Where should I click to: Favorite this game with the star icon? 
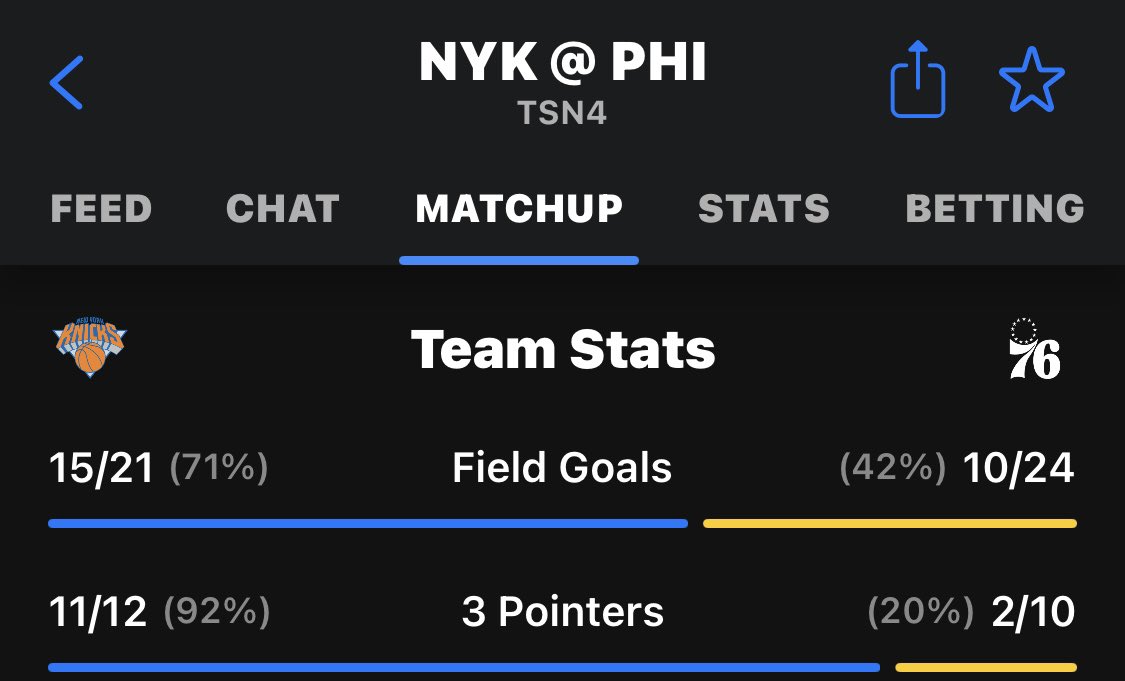1032,80
